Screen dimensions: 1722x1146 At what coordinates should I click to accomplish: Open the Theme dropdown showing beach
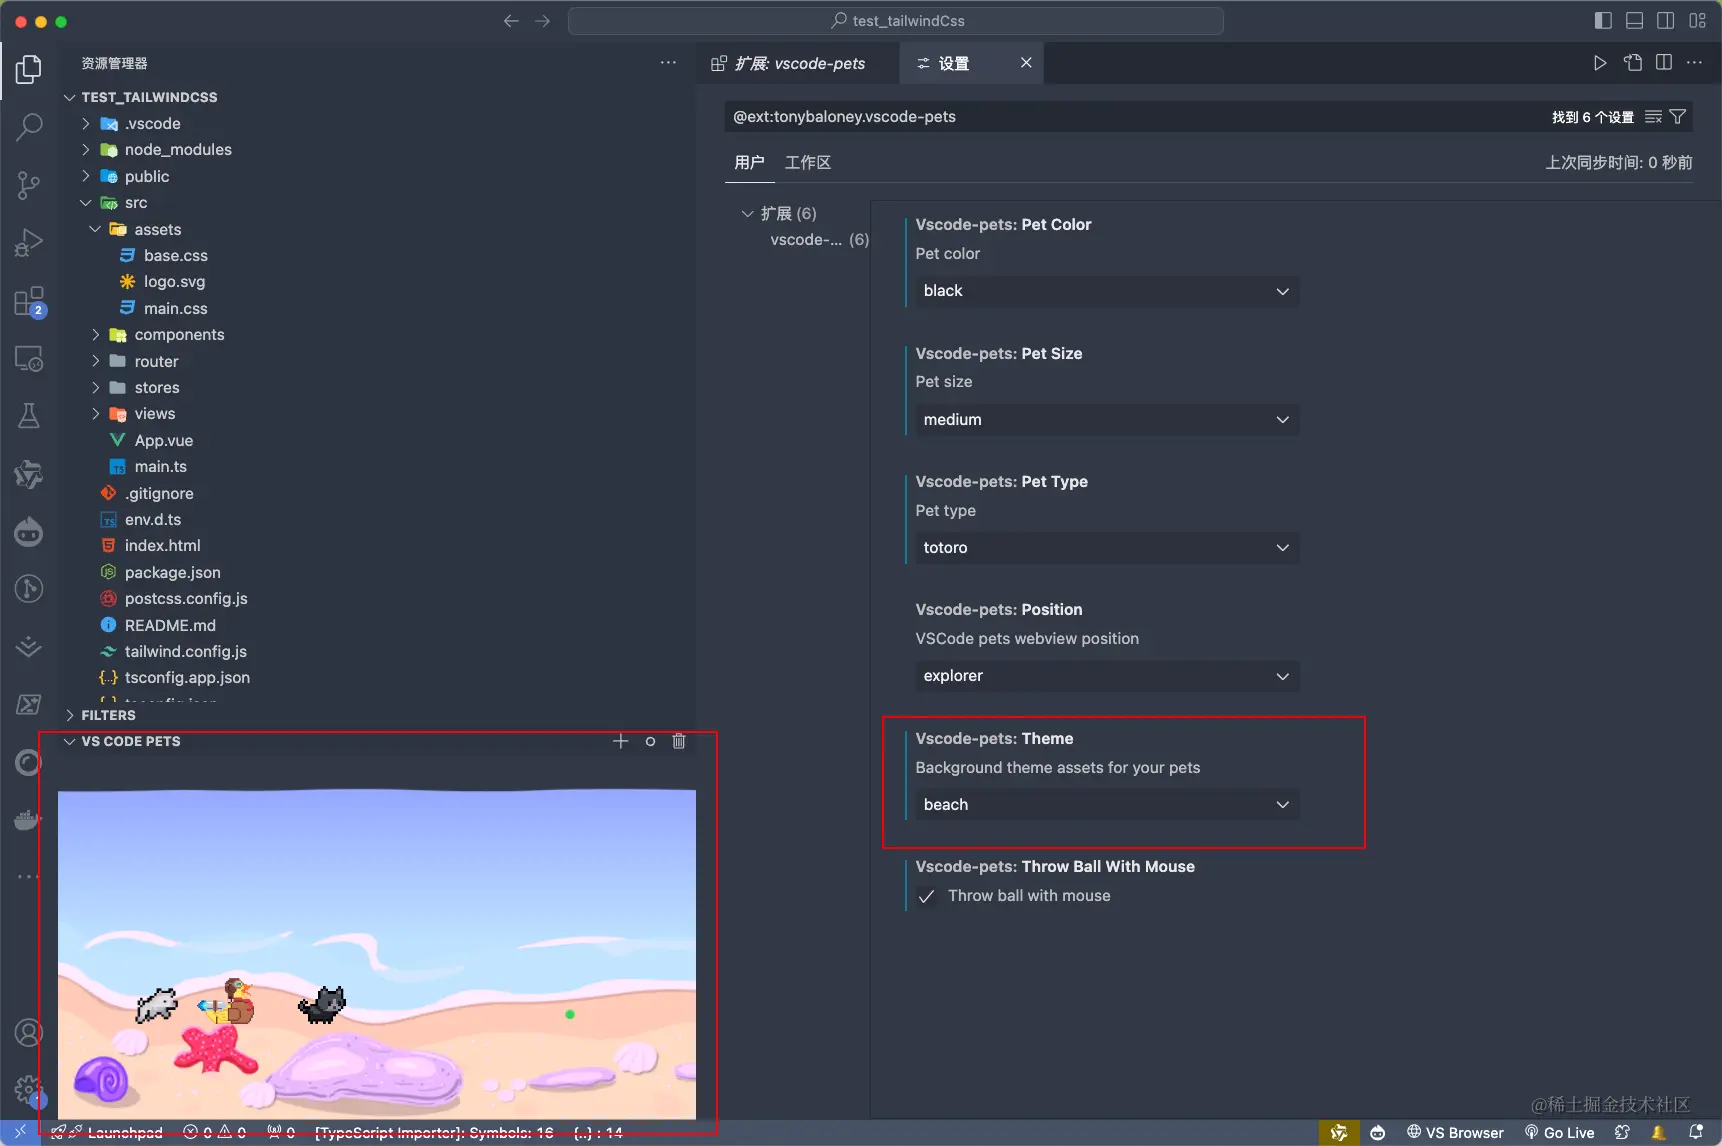coord(1107,805)
